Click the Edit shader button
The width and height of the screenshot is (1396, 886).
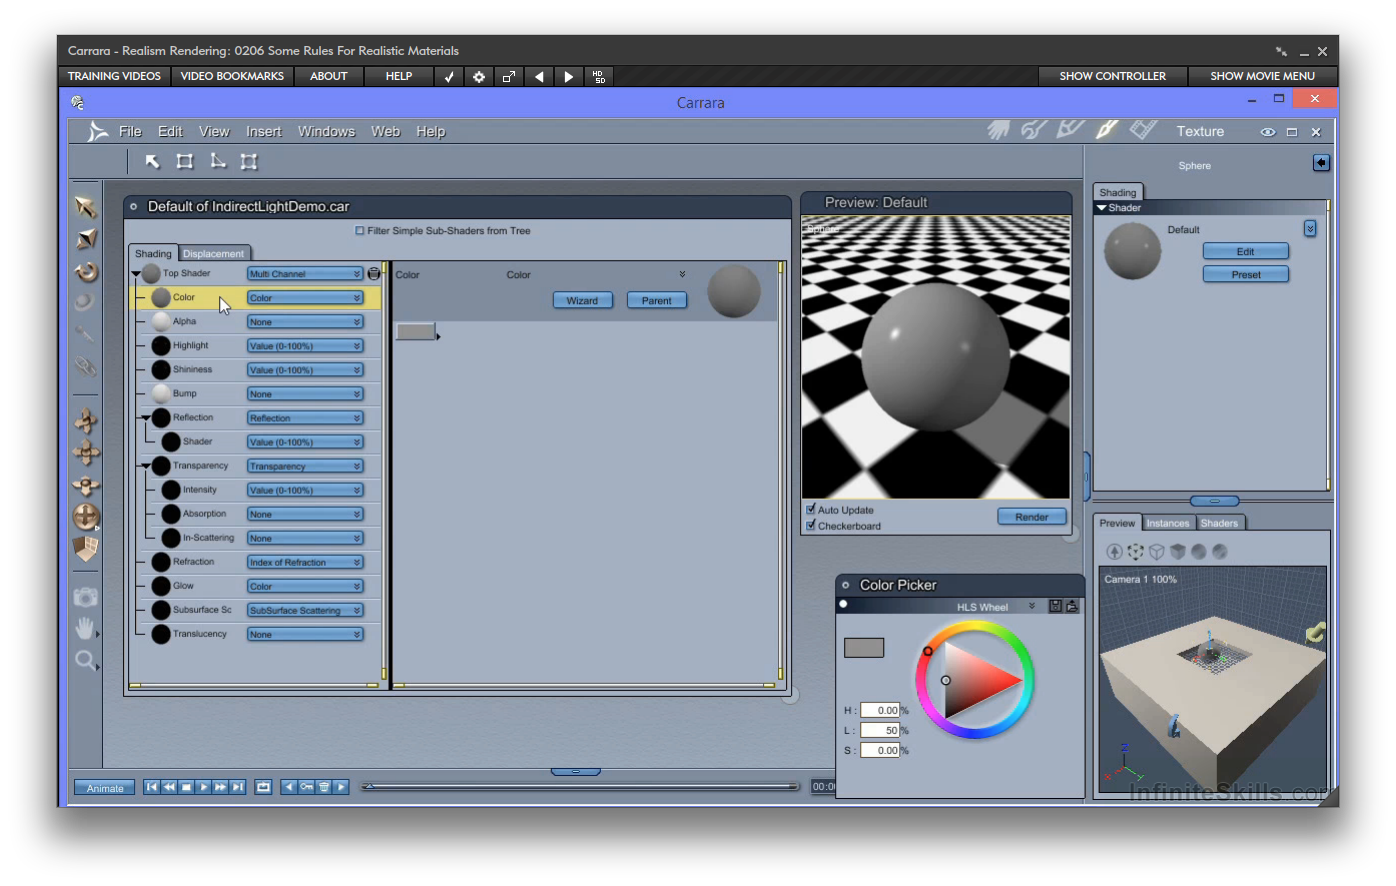pos(1245,251)
